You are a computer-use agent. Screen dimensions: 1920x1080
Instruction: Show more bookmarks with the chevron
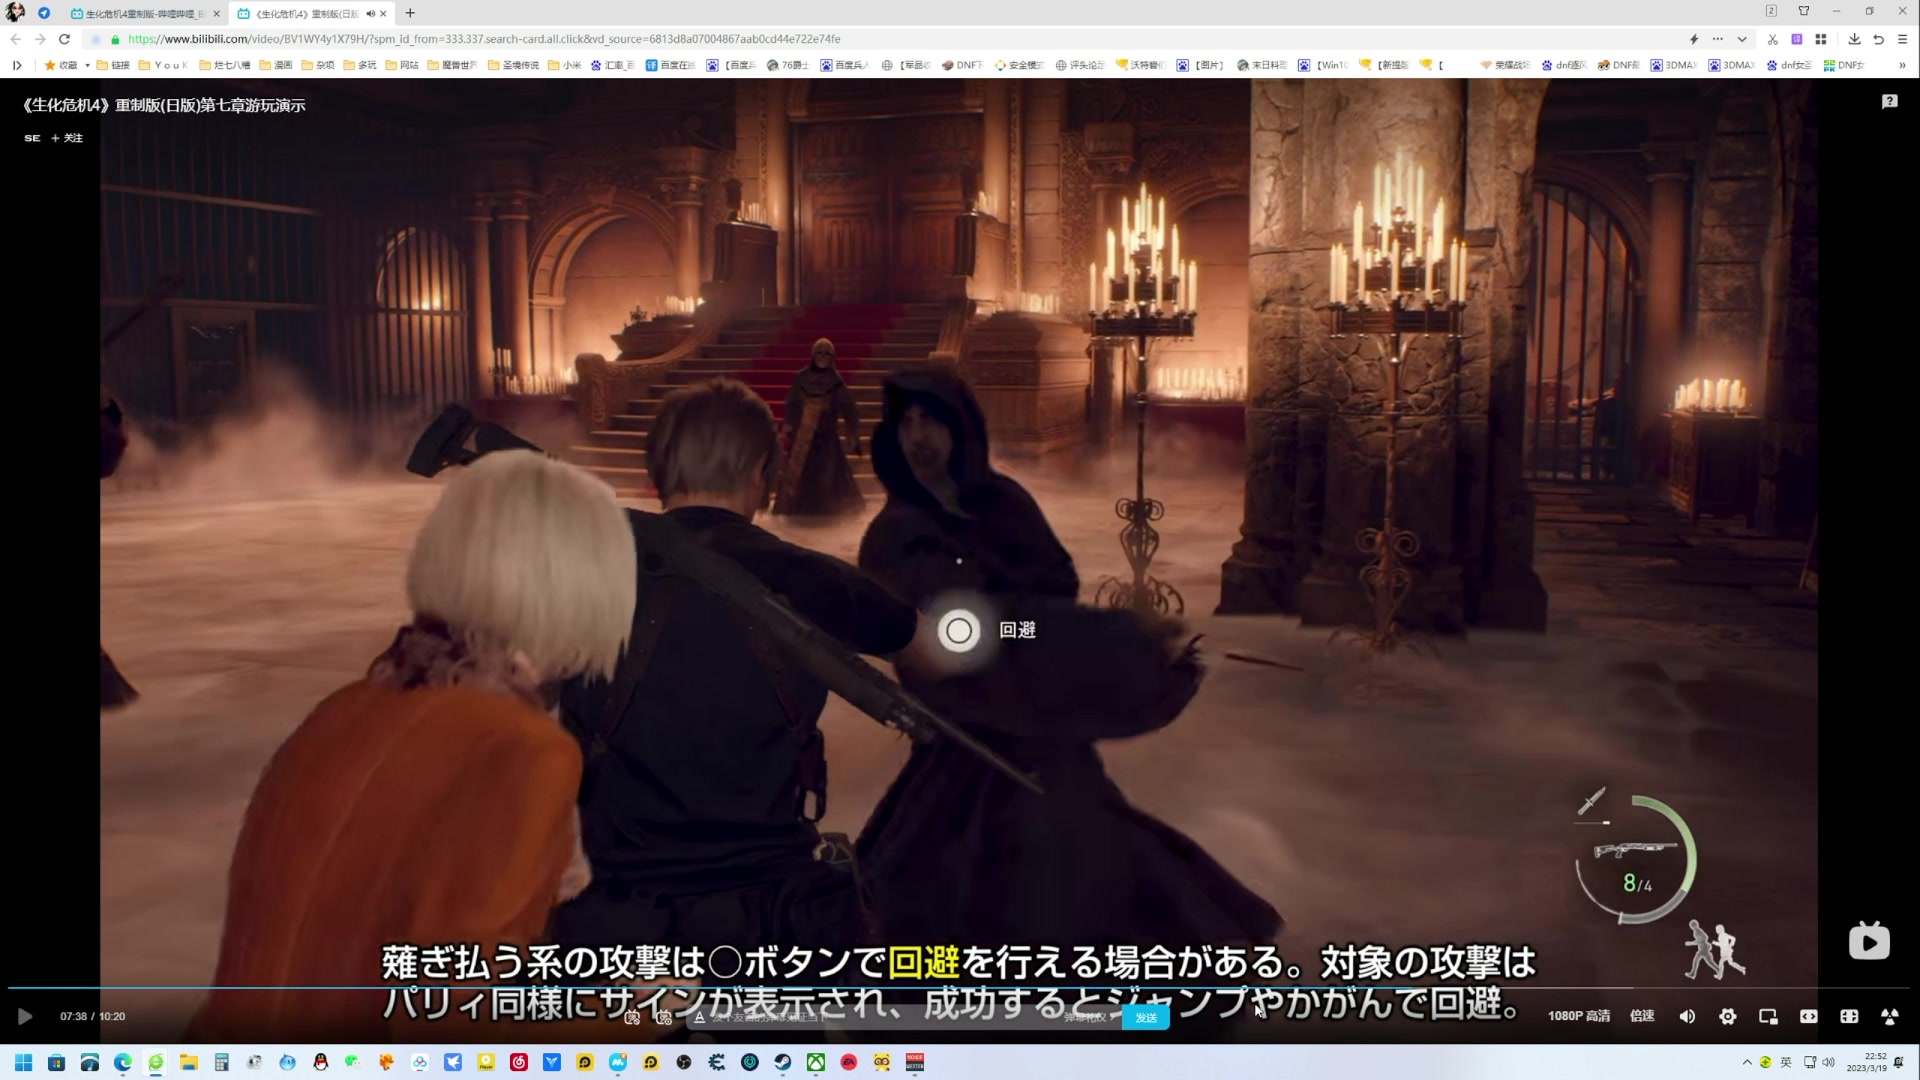(1902, 65)
